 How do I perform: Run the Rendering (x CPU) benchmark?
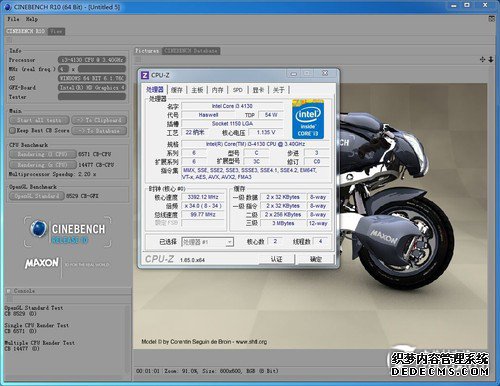coord(42,165)
